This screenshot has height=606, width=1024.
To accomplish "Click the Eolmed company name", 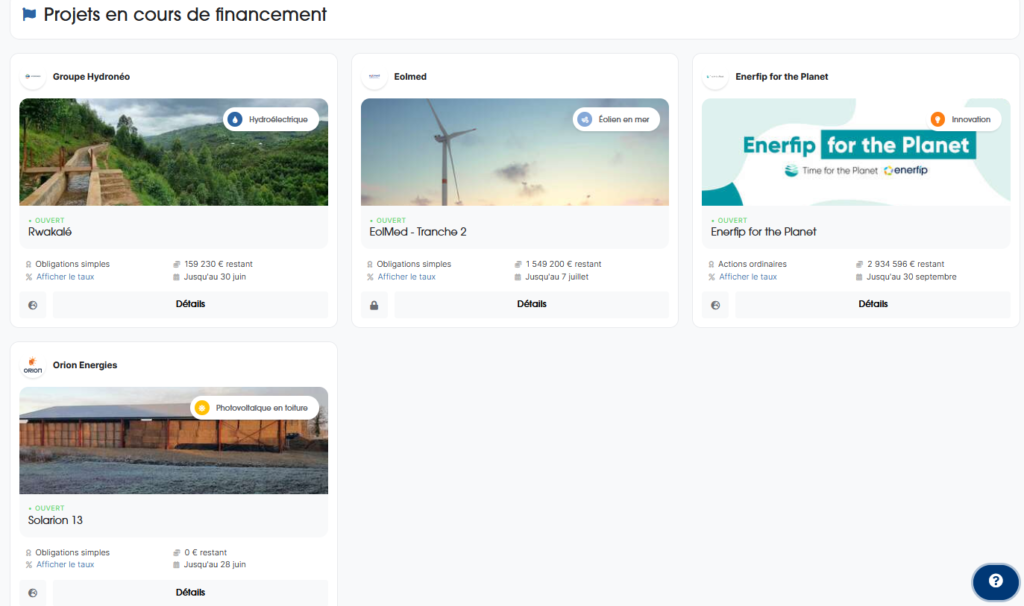I will click(410, 76).
